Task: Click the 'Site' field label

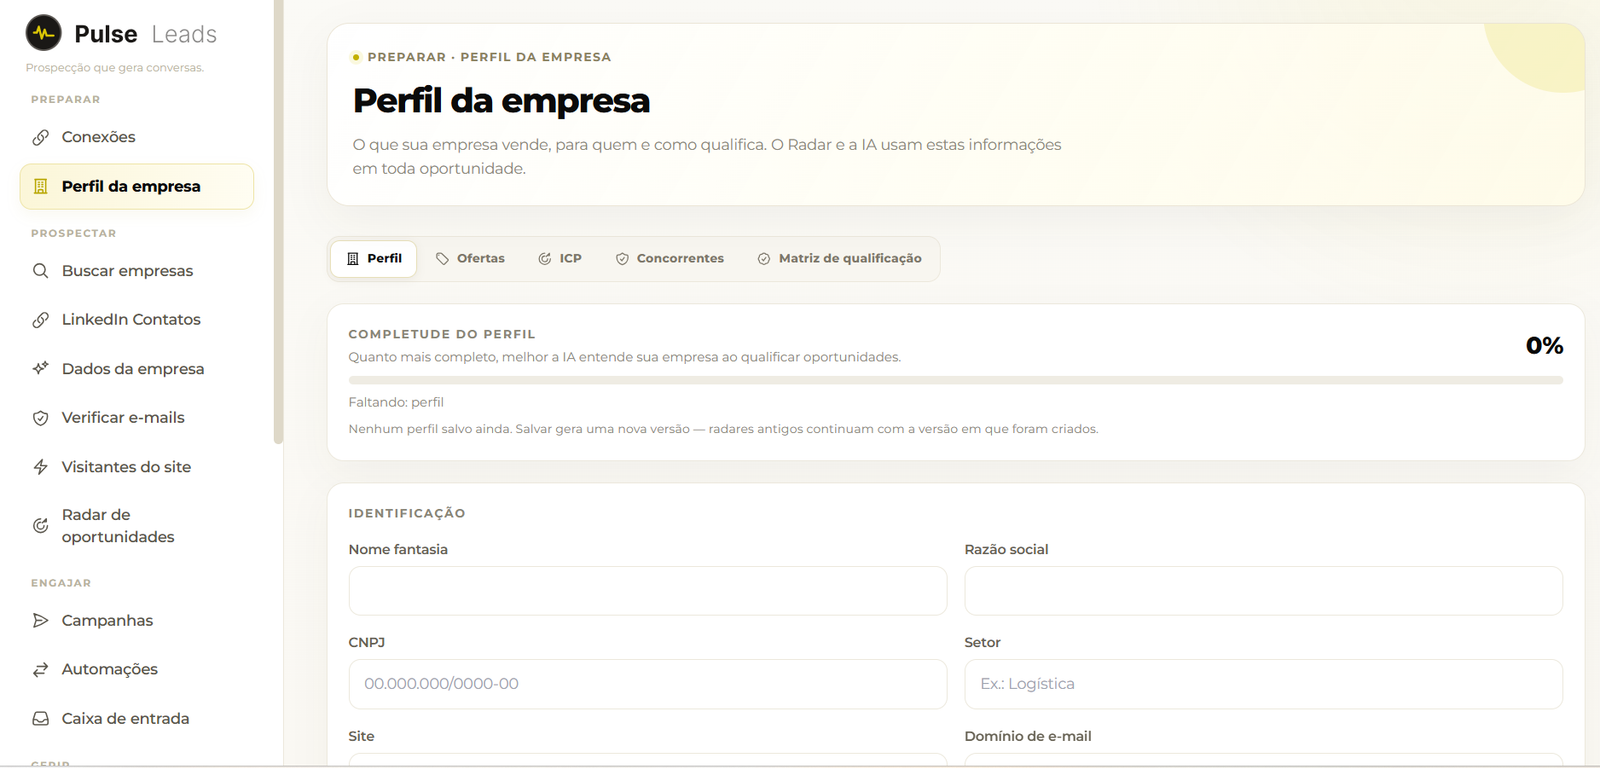Action: 361,736
